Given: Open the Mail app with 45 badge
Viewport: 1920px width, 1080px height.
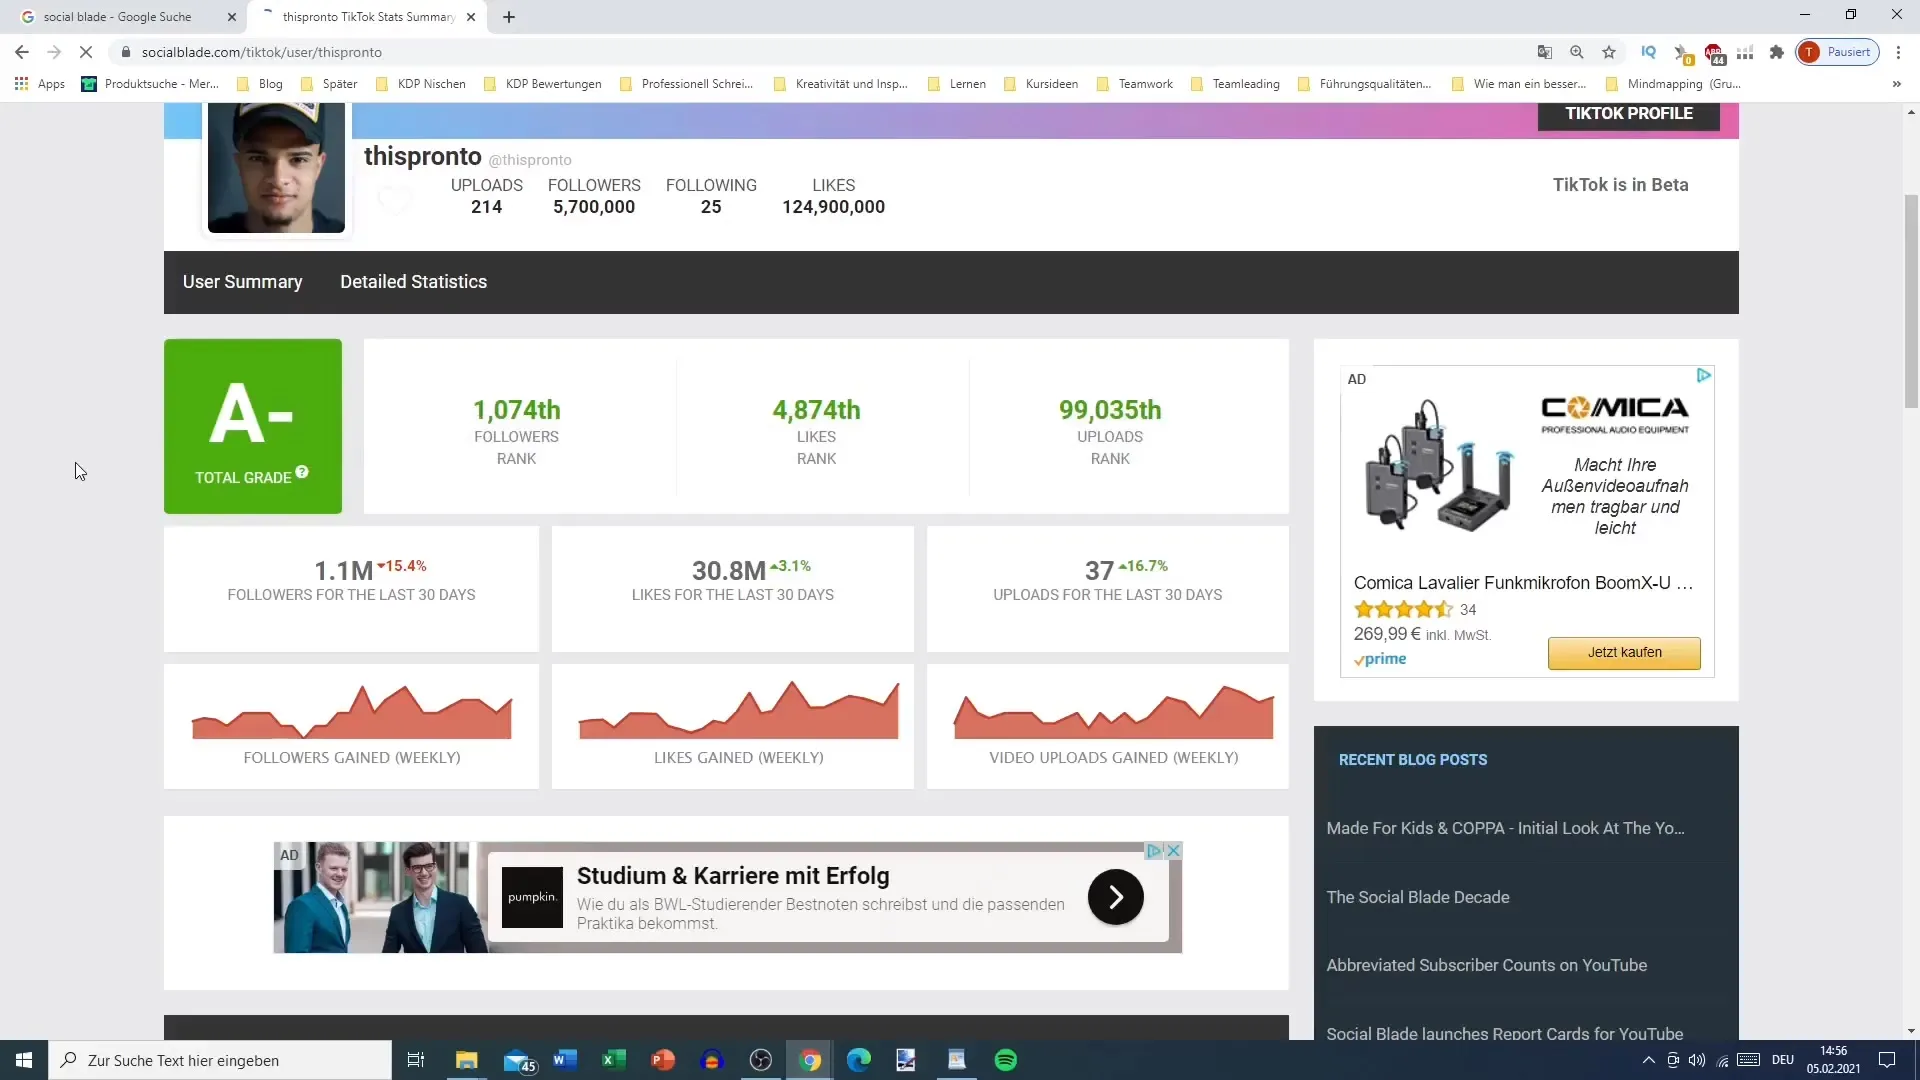Looking at the screenshot, I should pos(518,1060).
